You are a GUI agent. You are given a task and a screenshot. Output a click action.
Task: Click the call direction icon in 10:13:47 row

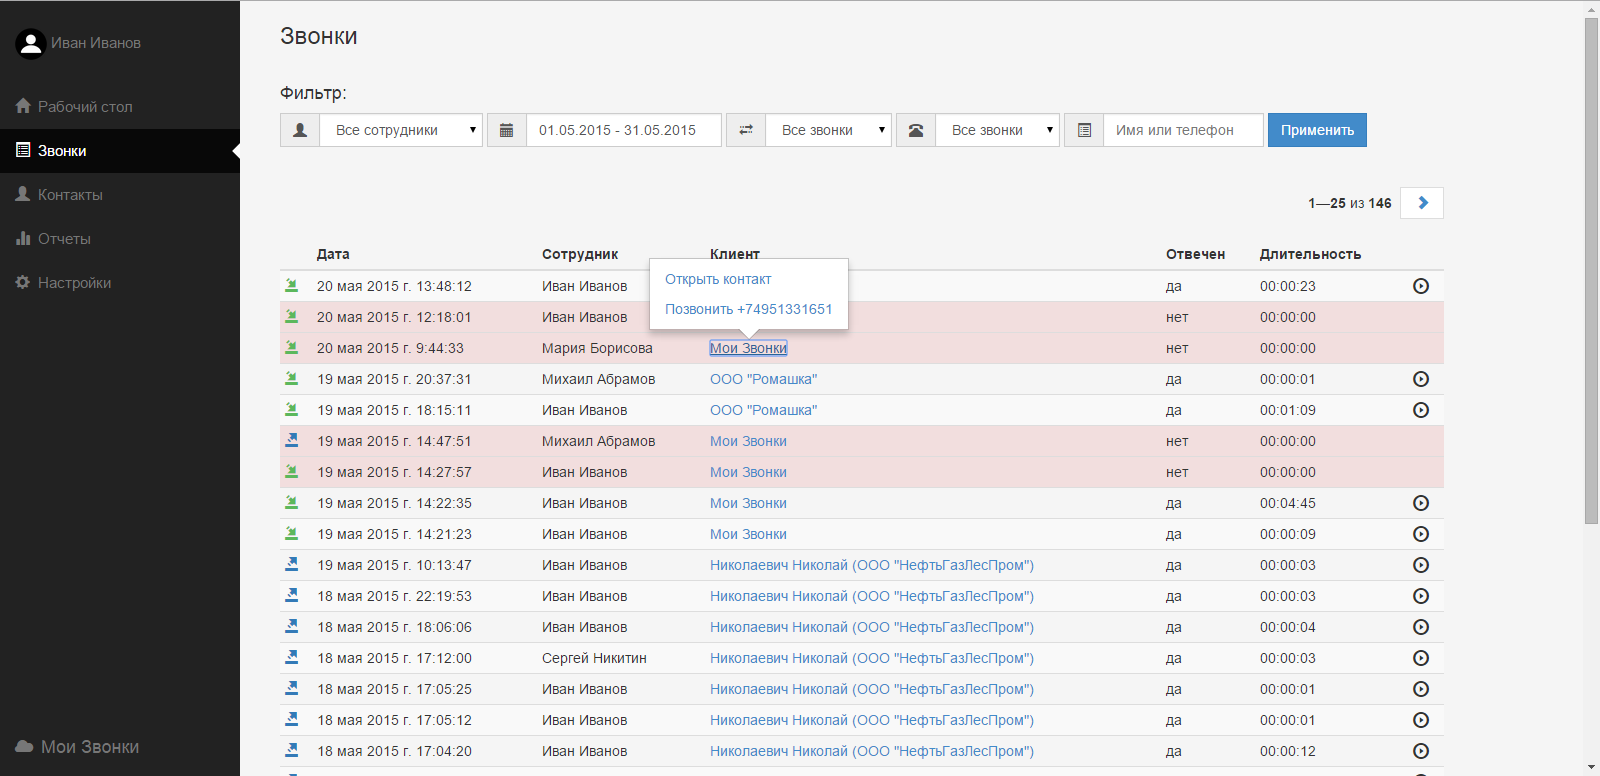point(292,564)
